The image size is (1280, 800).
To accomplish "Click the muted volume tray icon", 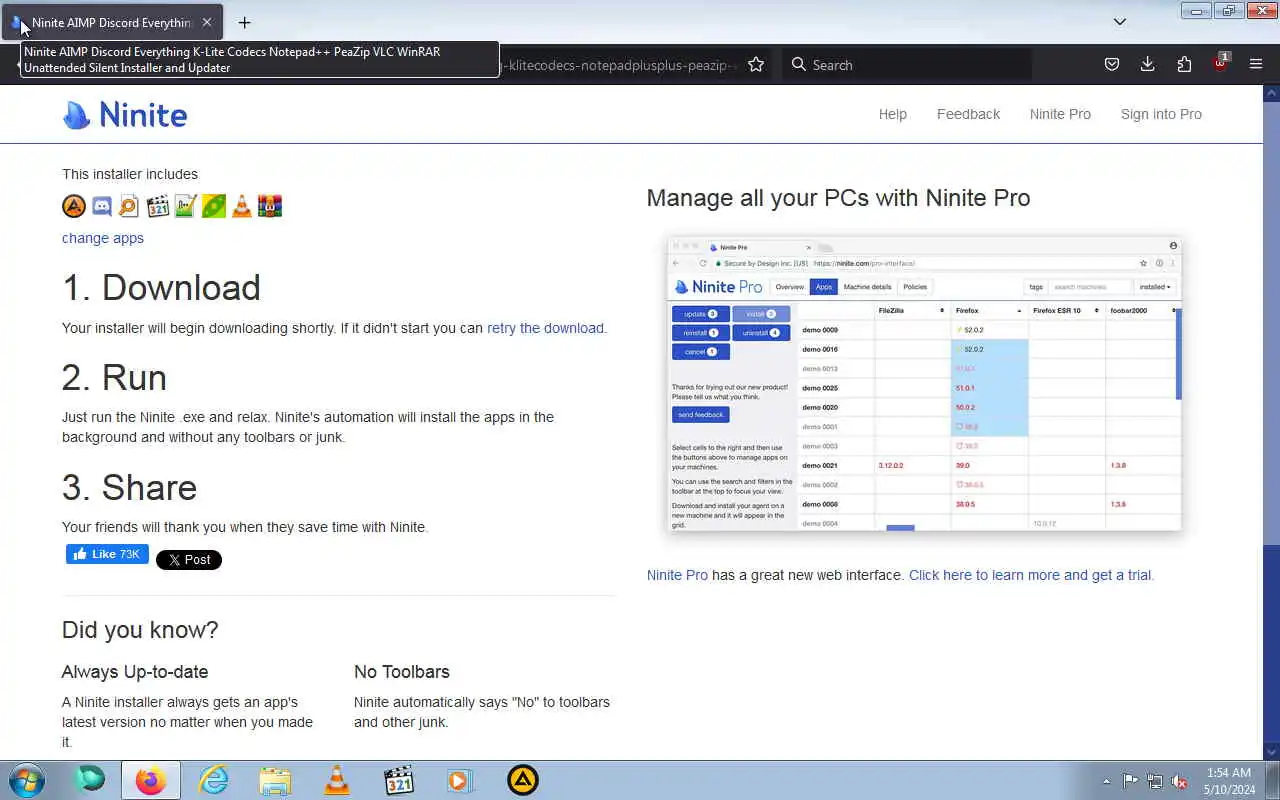I will [x=1179, y=781].
